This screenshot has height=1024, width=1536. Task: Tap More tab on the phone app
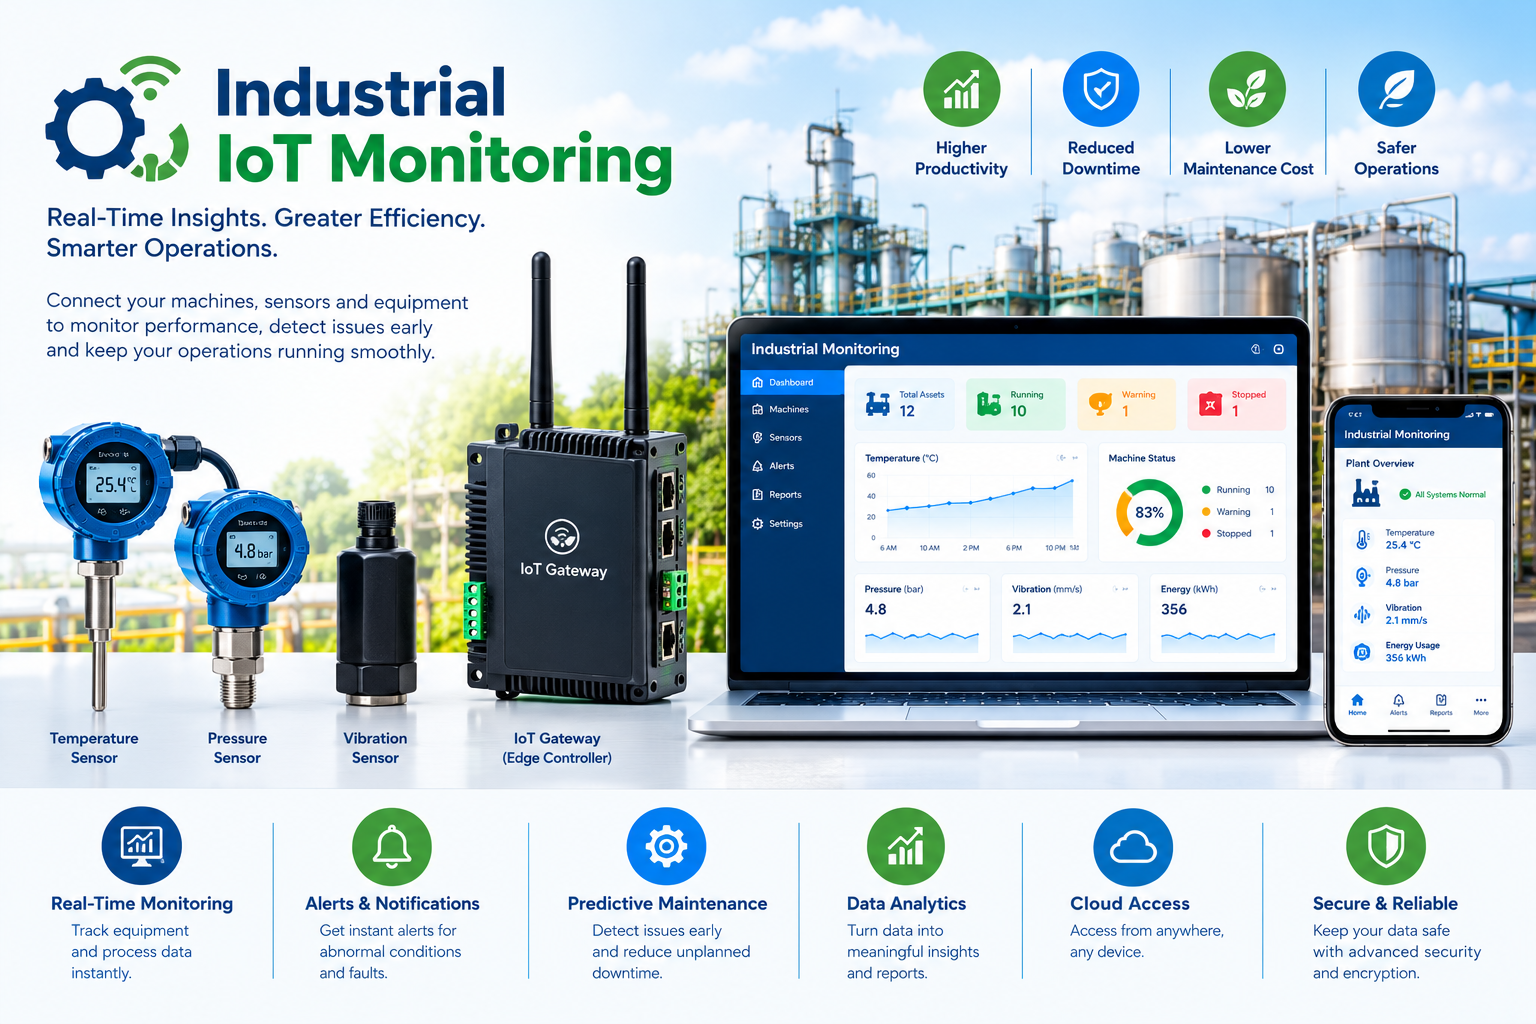point(1481,705)
